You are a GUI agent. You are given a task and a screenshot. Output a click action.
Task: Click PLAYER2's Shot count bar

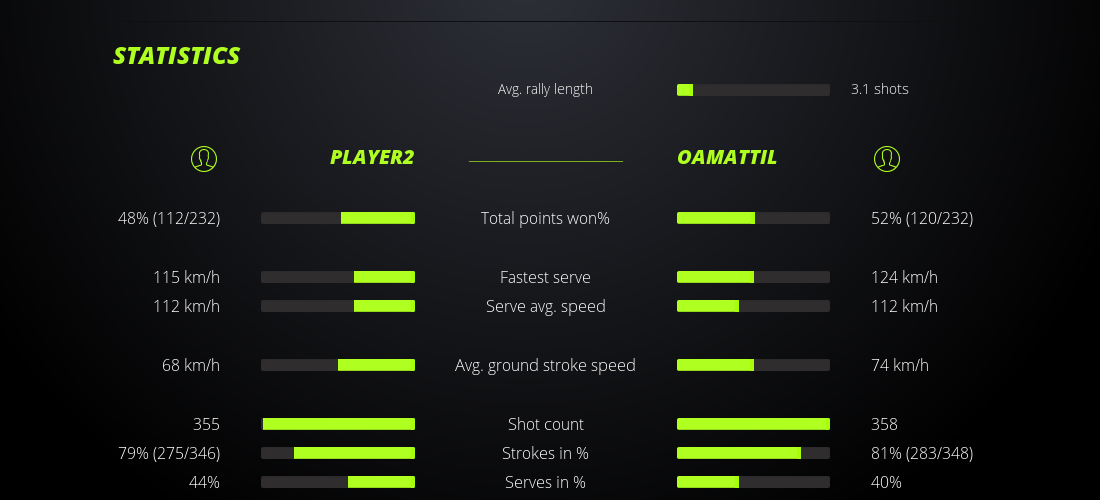pyautogui.click(x=338, y=424)
